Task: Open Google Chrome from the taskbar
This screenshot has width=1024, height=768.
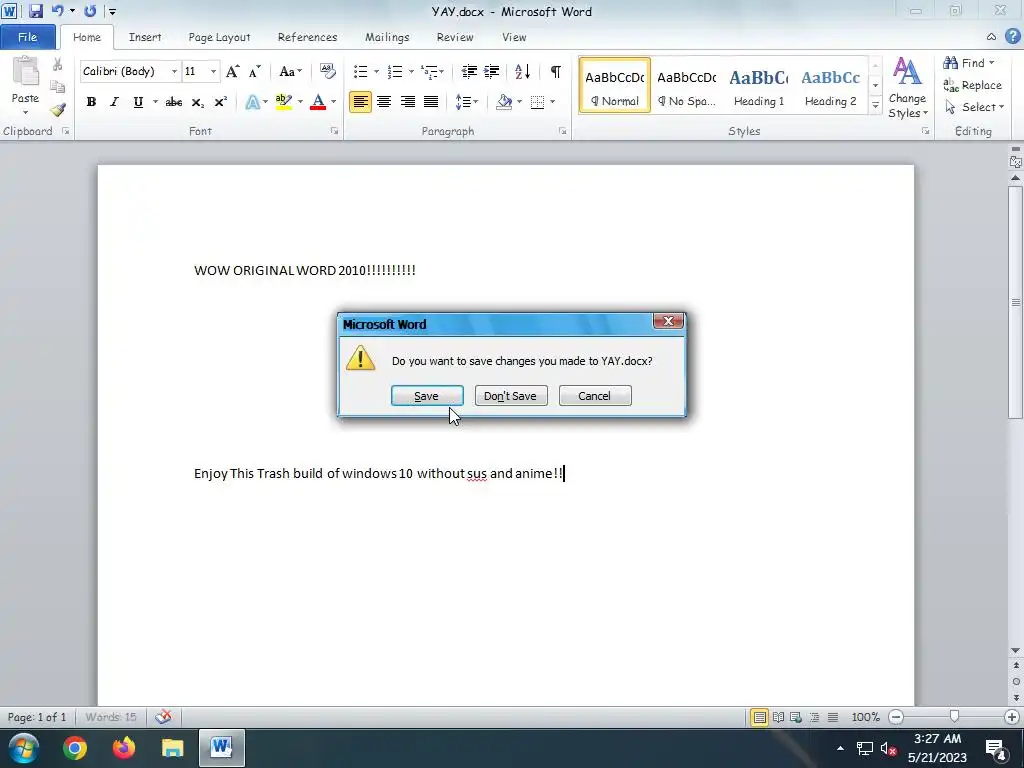Action: 74,748
